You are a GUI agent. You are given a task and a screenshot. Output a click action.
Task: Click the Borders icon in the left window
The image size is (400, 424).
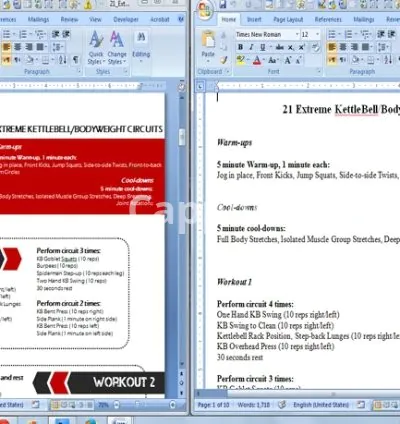click(x=45, y=60)
